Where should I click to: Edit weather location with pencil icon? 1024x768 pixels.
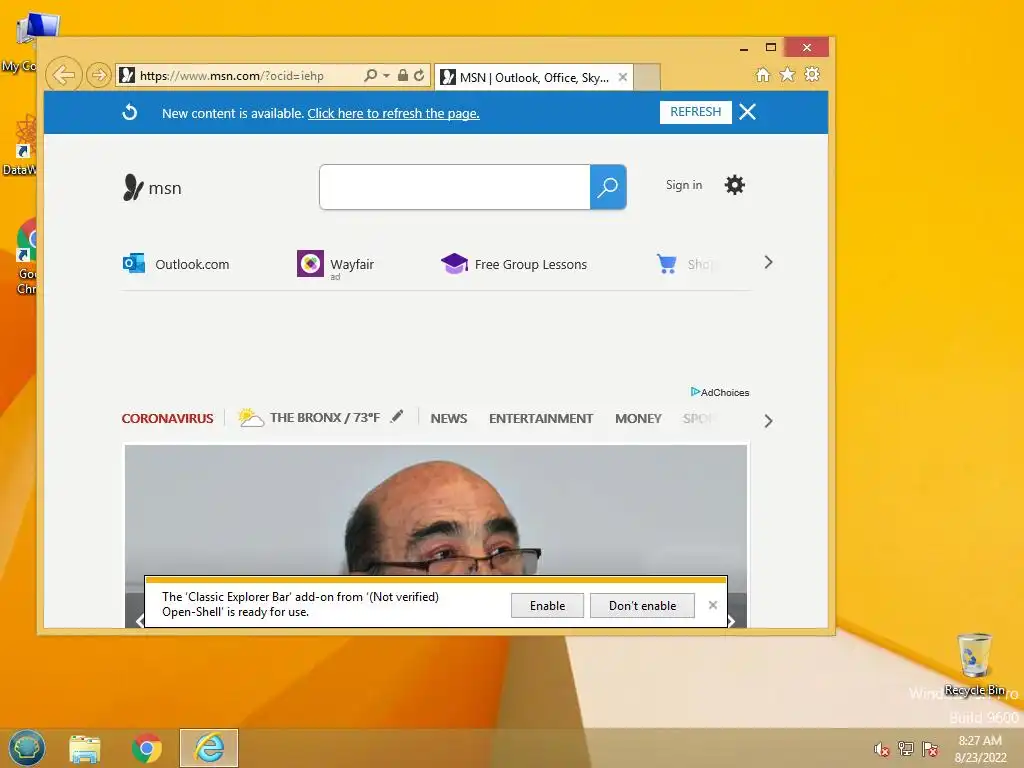tap(397, 417)
